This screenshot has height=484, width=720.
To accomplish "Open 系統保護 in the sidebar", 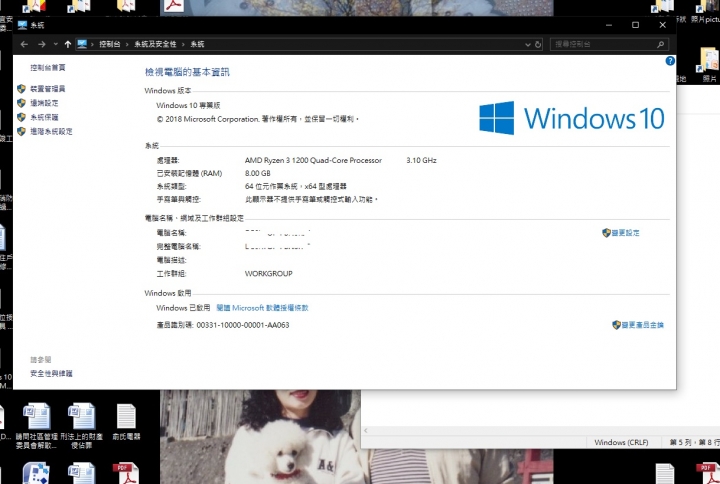I will coord(45,117).
